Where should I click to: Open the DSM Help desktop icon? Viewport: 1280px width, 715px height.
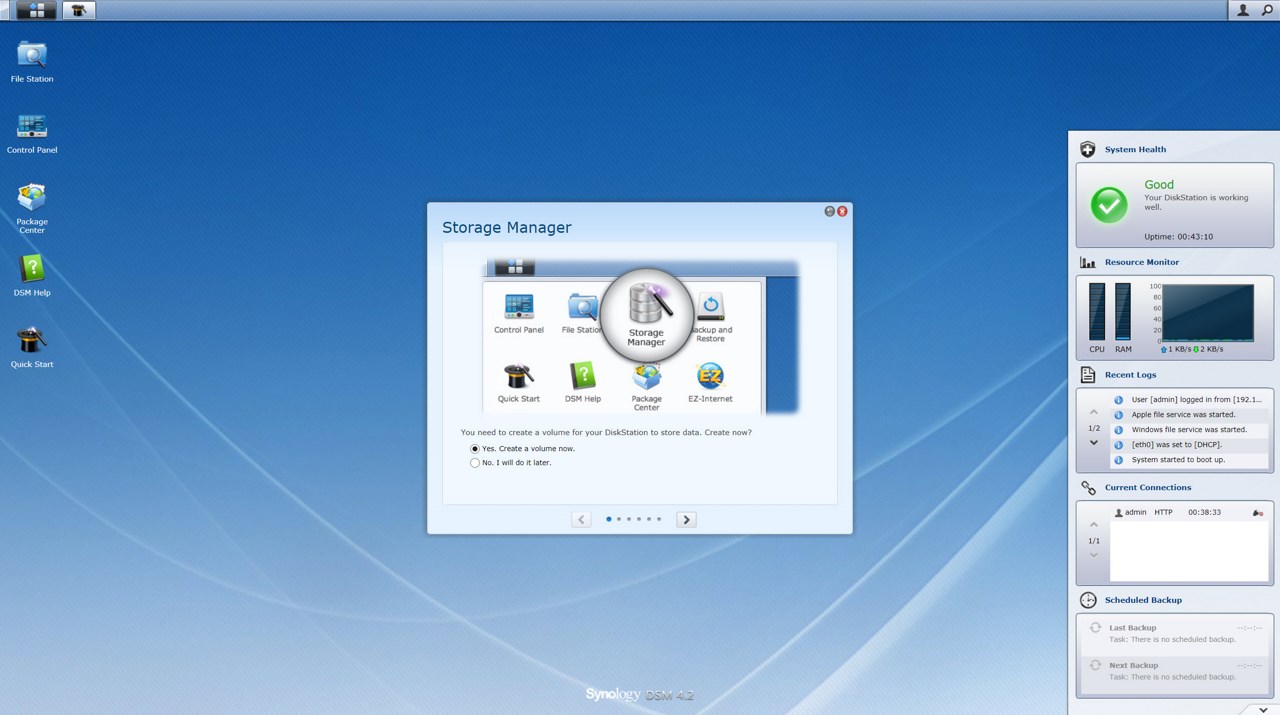coord(32,276)
